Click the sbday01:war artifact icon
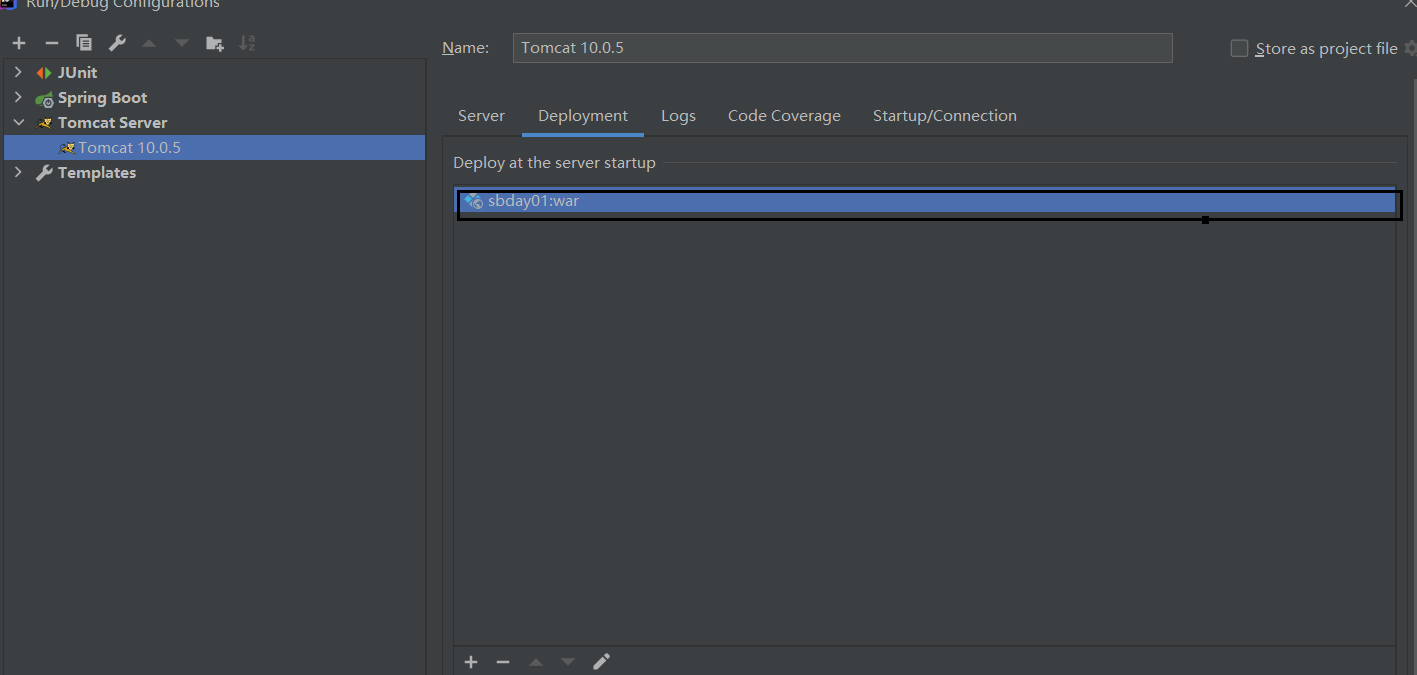This screenshot has height=675, width=1417. pyautogui.click(x=474, y=201)
